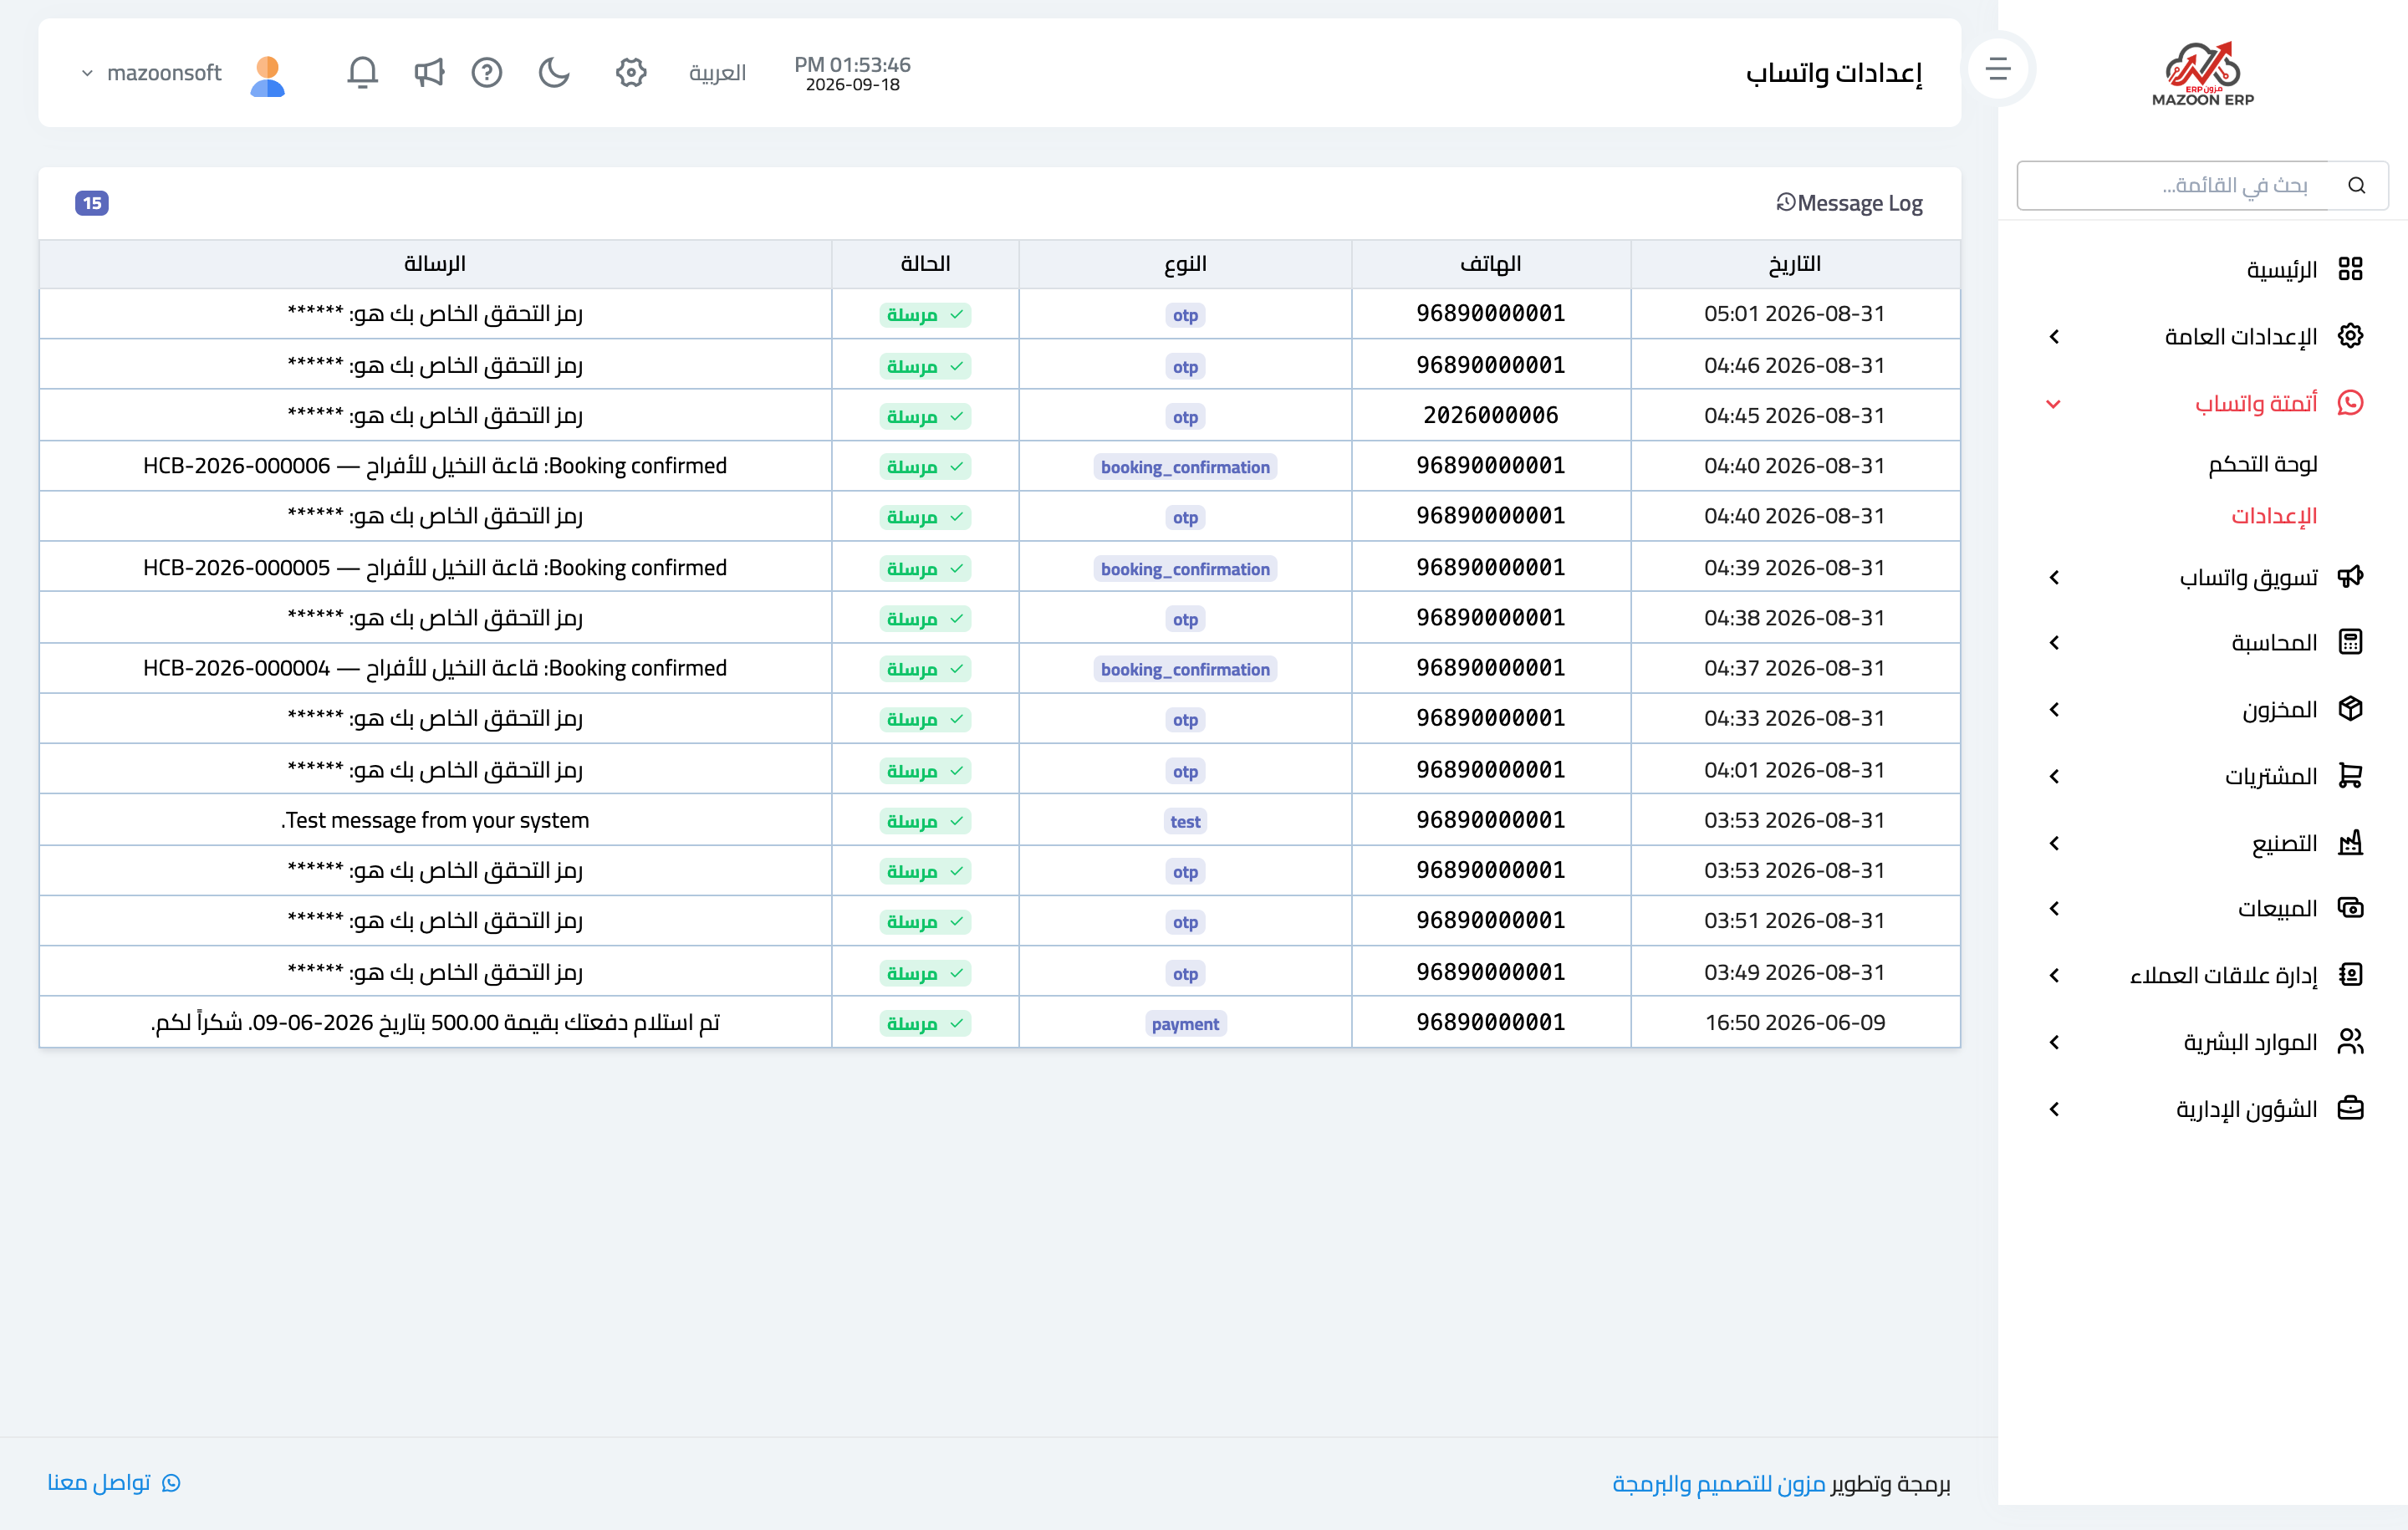2408x1530 pixels.
Task: Click the 15 message count badge
Action: click(92, 203)
